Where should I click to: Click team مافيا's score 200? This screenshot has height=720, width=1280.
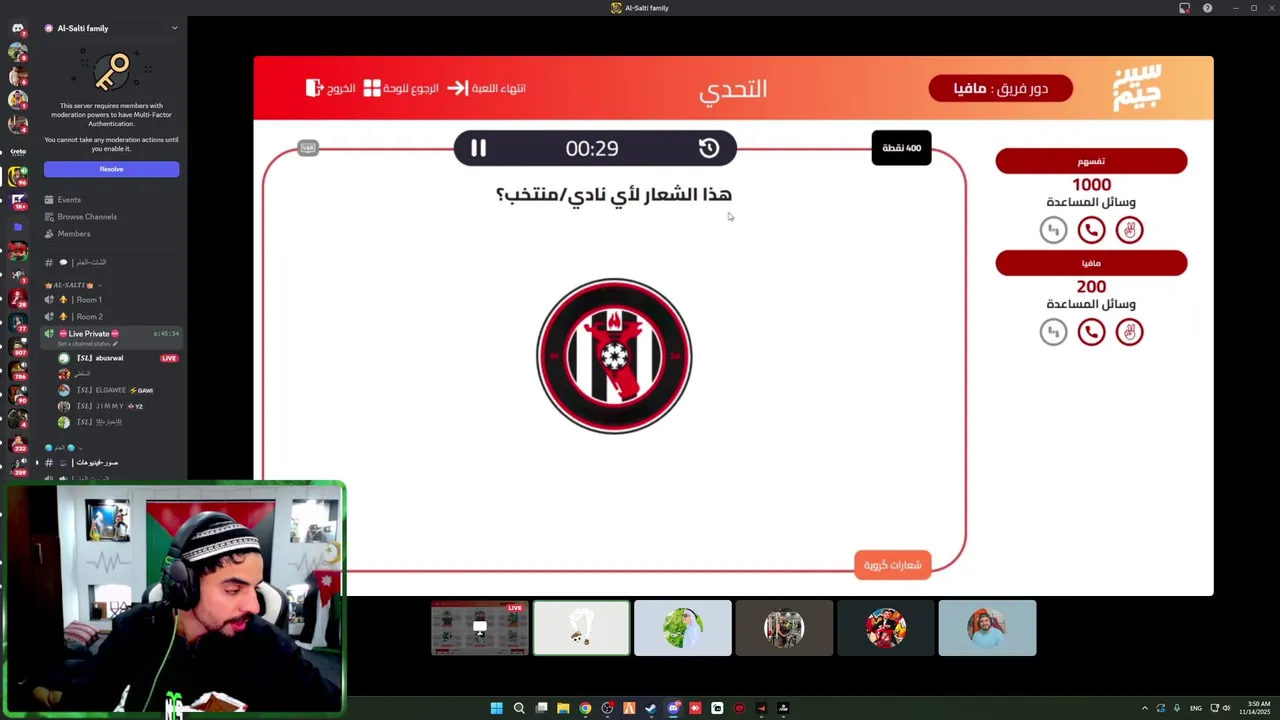tap(1091, 287)
